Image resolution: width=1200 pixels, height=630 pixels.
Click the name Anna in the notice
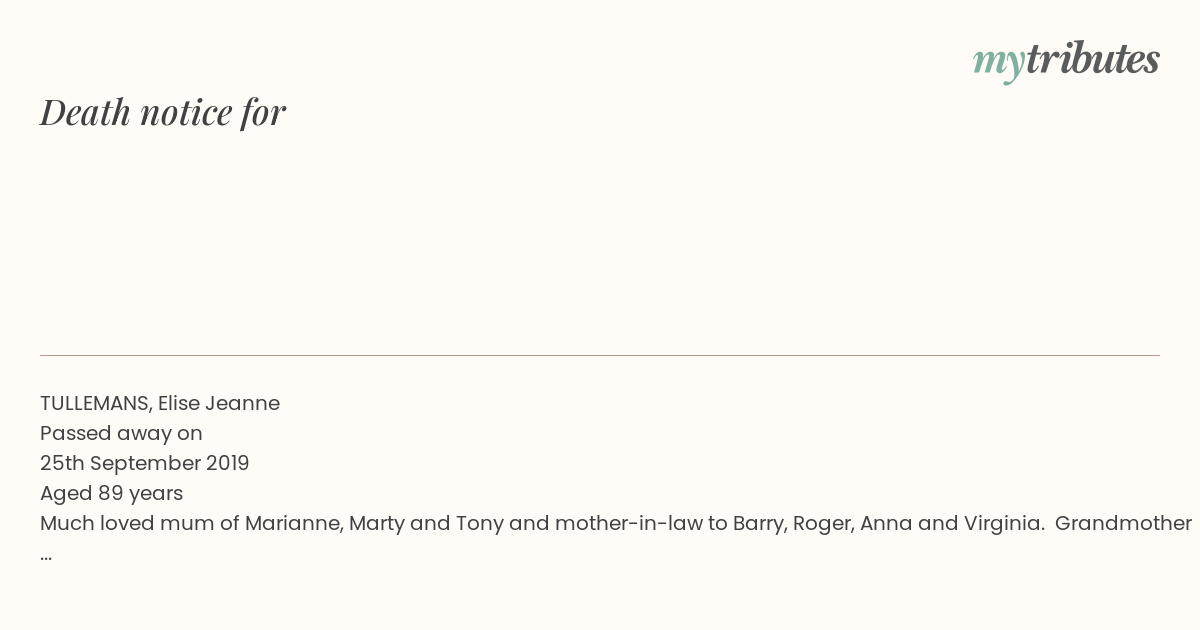pos(885,523)
